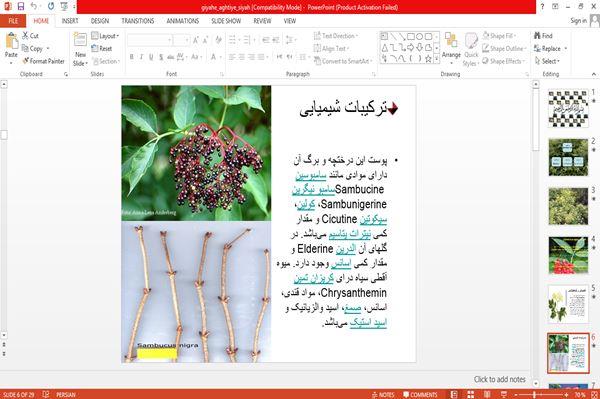Viewport: 600px width, 399px height.
Task: Open the font size combo box
Action: tap(181, 40)
